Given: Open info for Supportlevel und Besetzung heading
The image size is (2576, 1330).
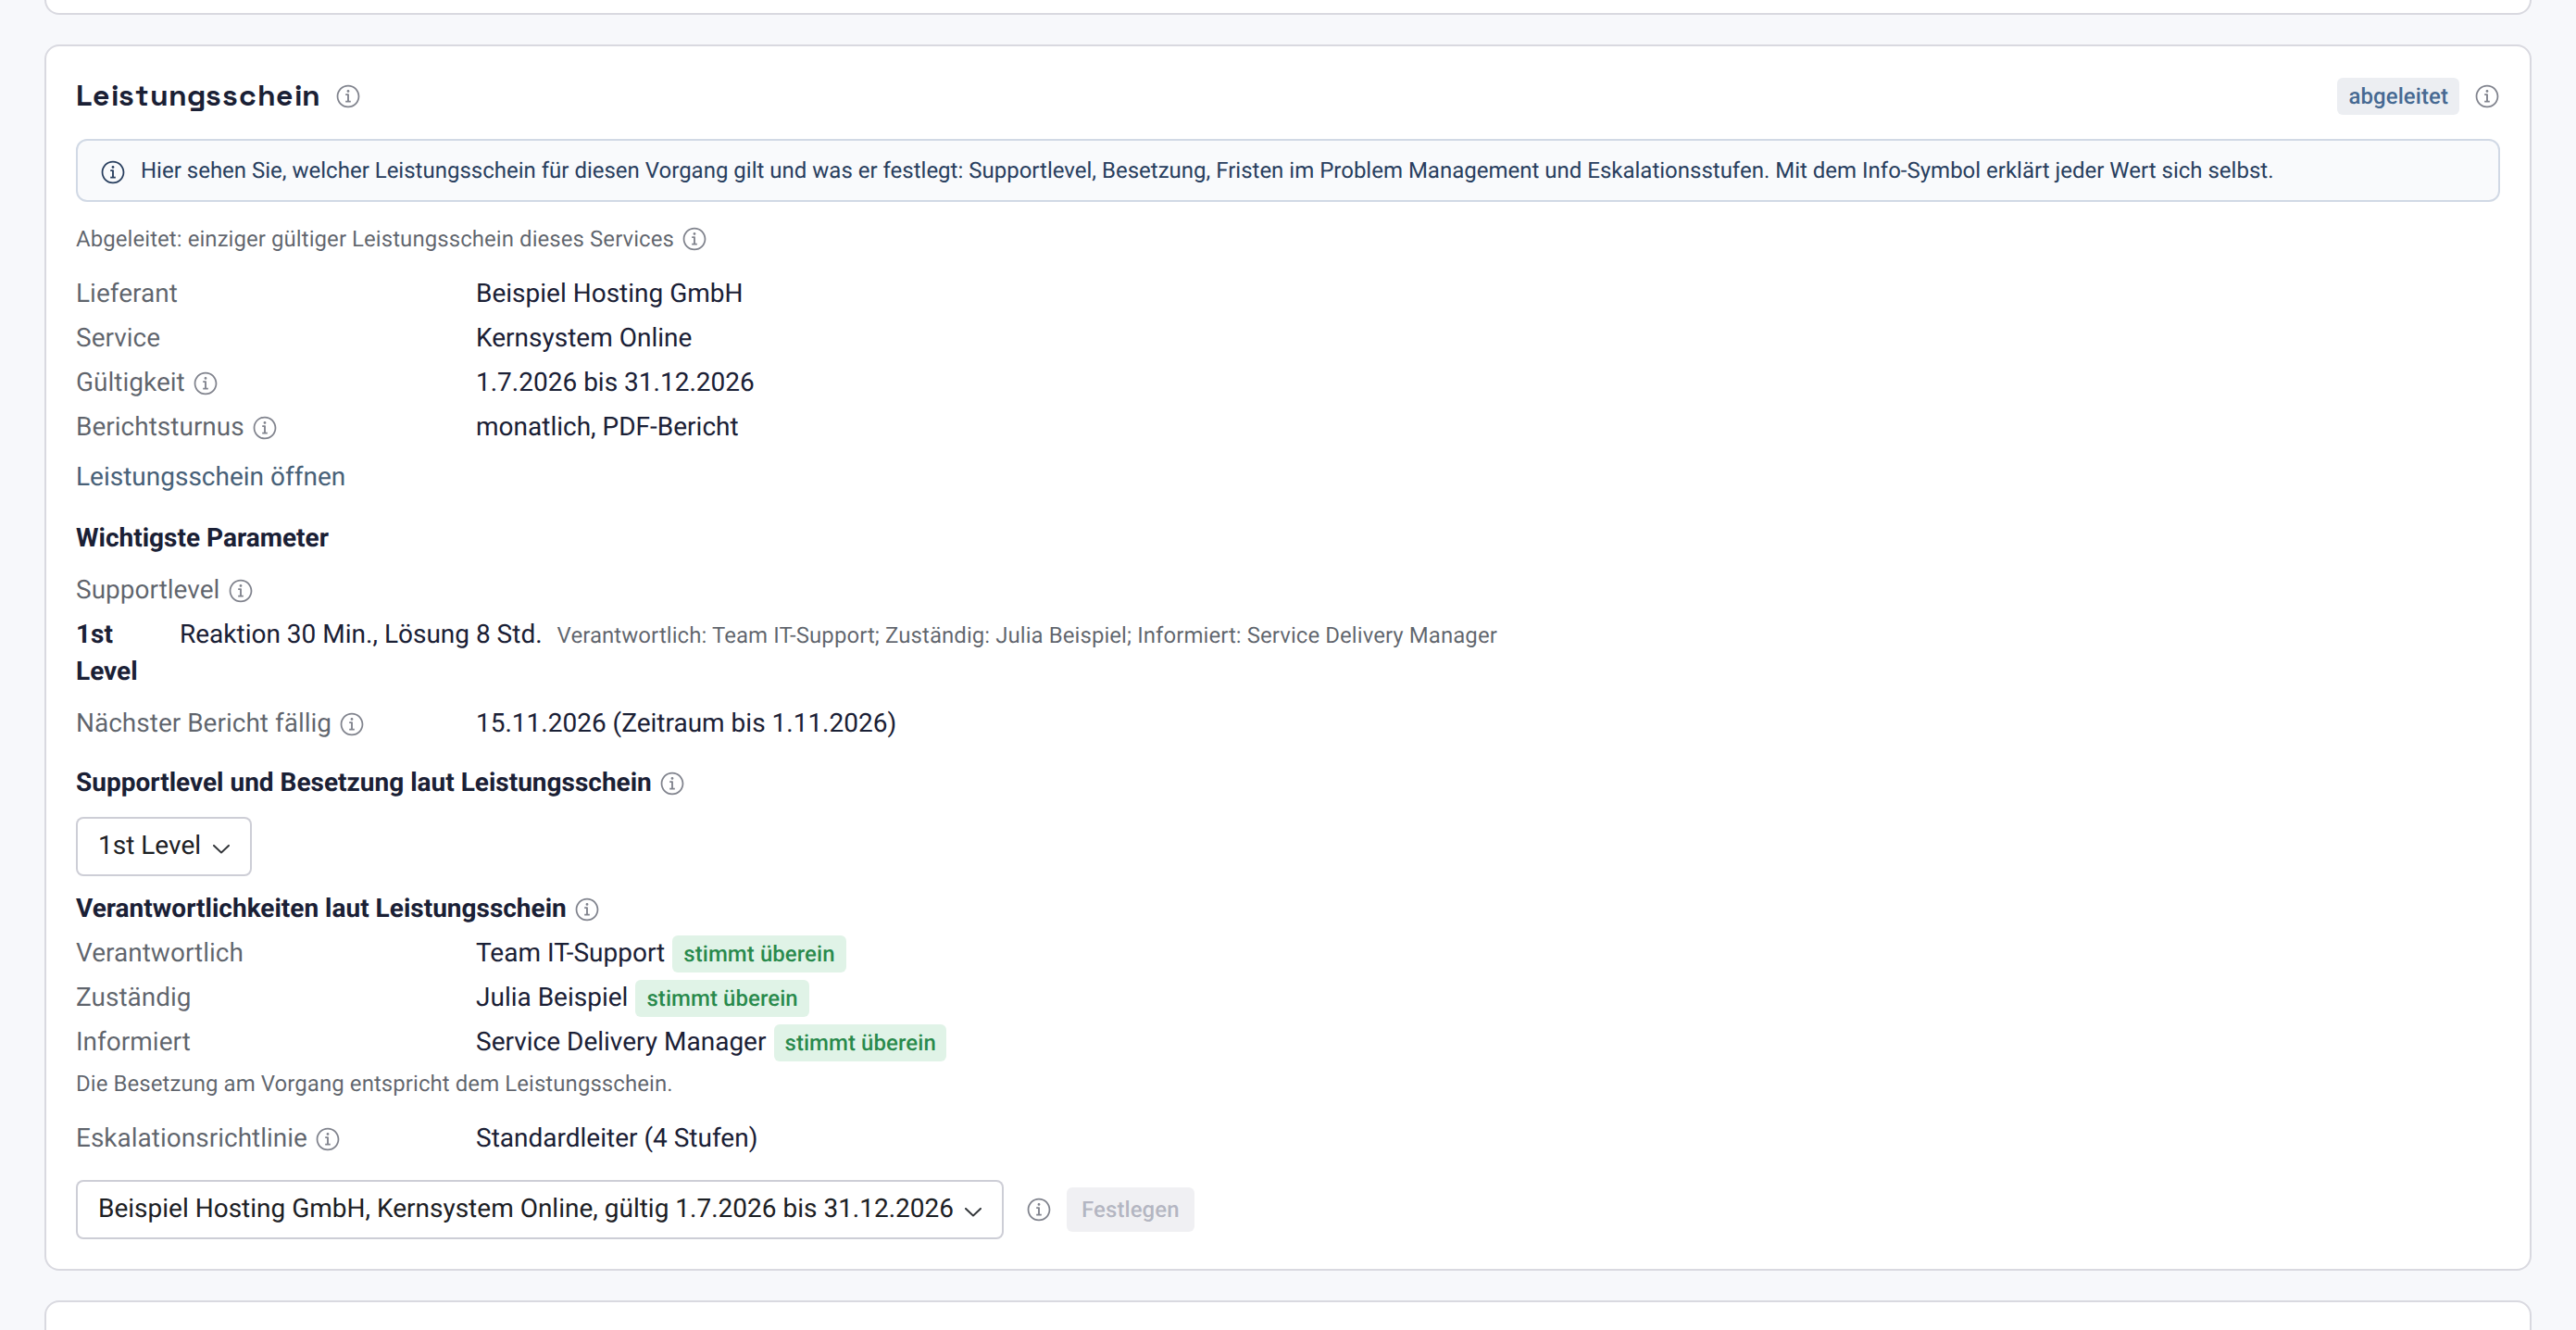Looking at the screenshot, I should (672, 784).
